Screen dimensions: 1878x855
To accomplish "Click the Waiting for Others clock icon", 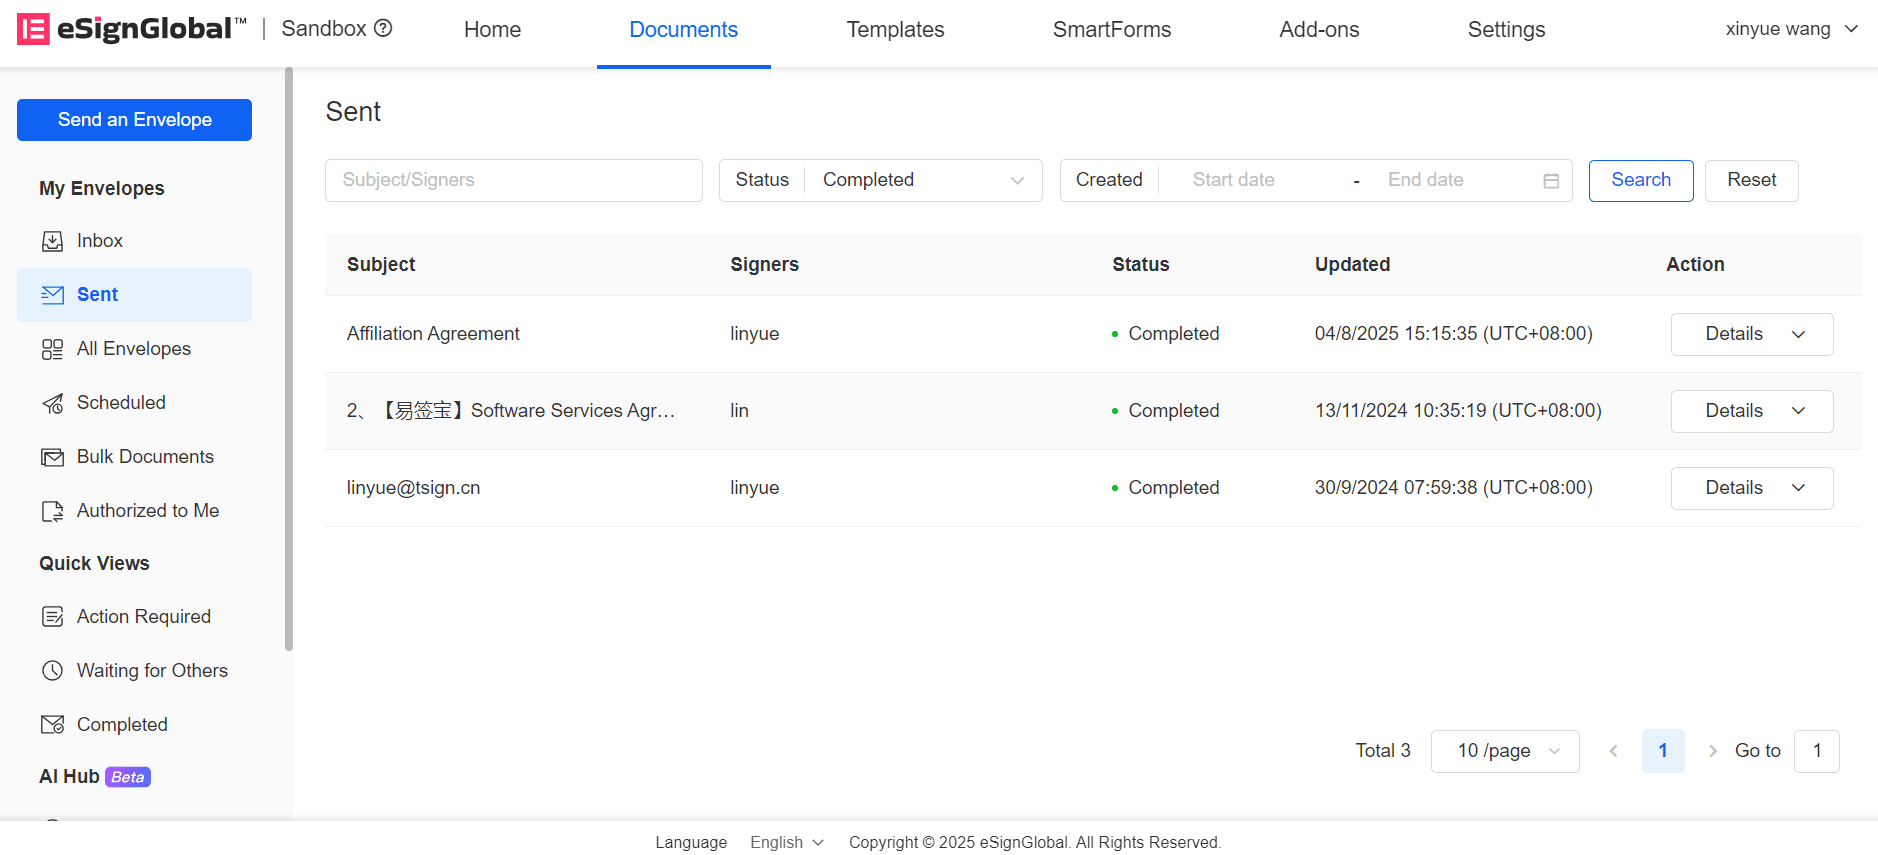I will pos(52,671).
